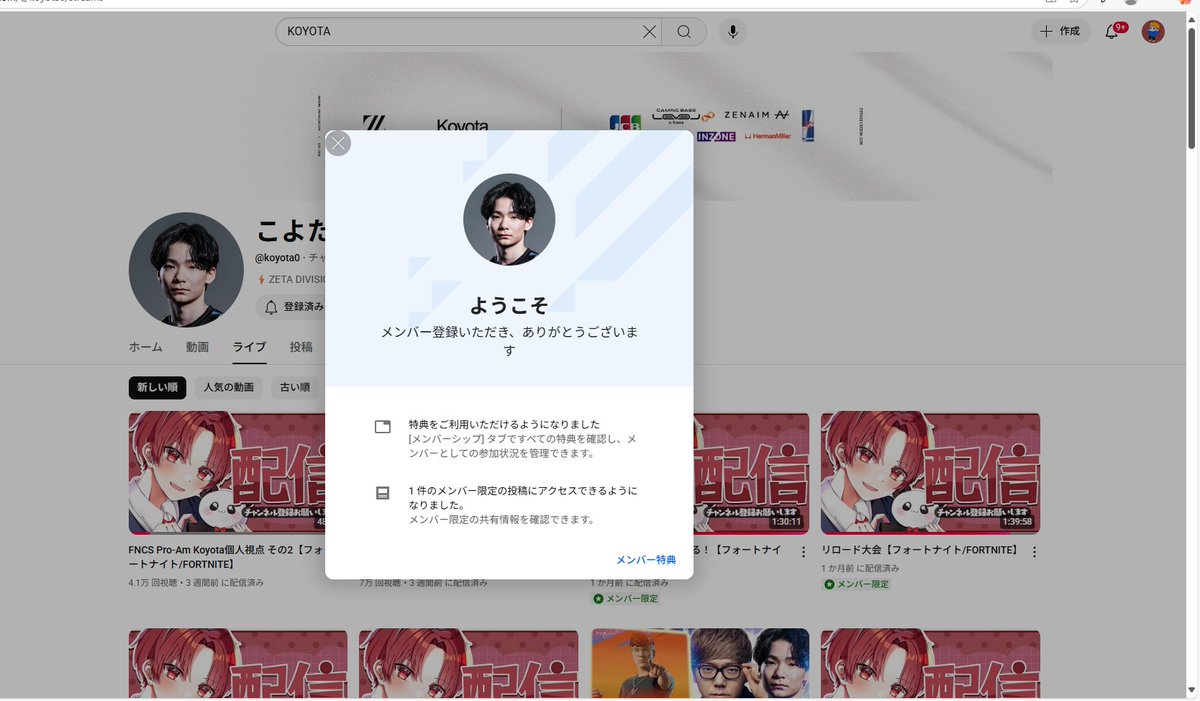Click the ようこそ heading

[509, 306]
